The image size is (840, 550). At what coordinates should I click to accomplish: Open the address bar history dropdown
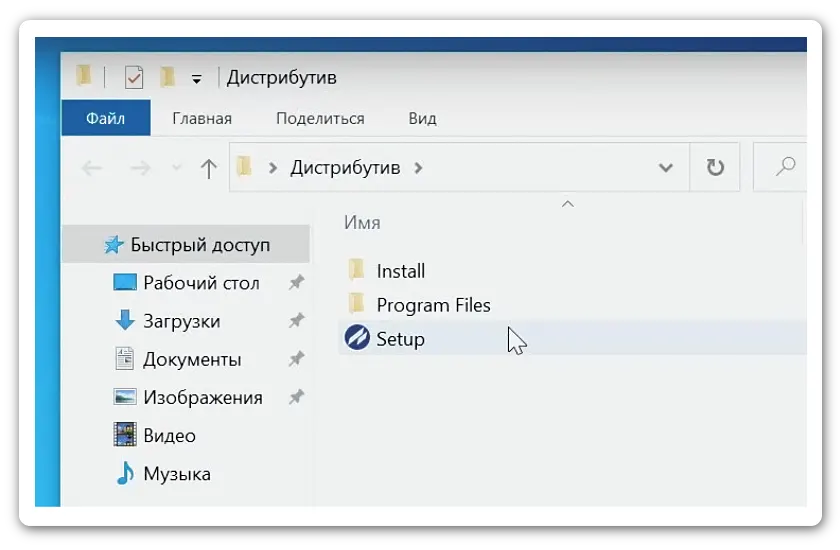pos(665,168)
